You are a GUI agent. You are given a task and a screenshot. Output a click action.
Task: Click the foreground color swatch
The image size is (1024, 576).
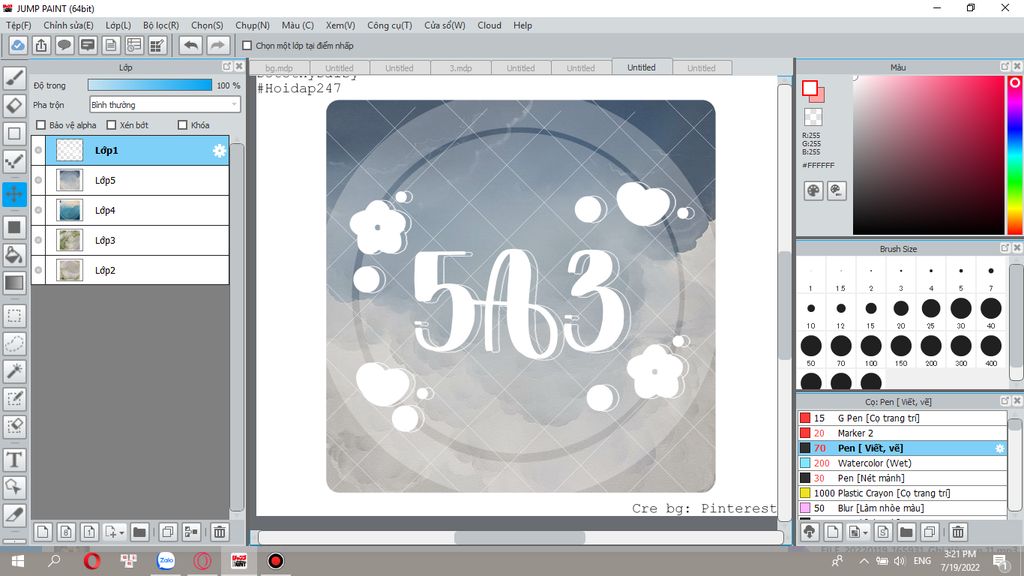810,88
